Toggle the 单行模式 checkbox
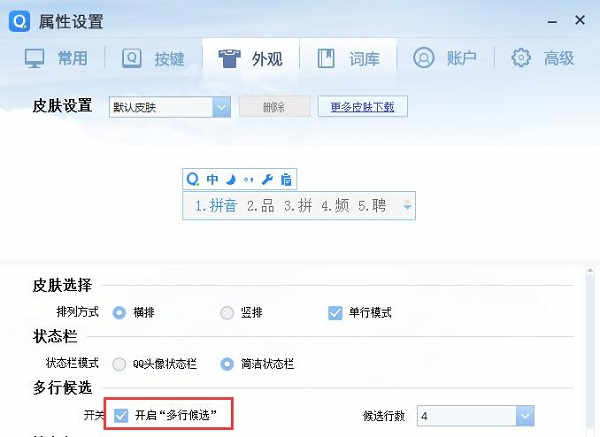This screenshot has height=437, width=600. 335,313
